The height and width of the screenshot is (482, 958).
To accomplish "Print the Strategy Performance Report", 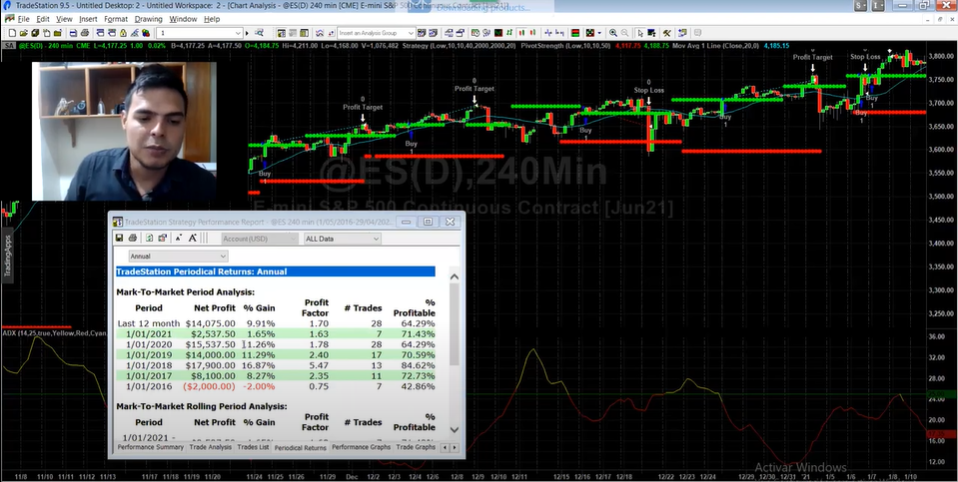I will pos(132,238).
